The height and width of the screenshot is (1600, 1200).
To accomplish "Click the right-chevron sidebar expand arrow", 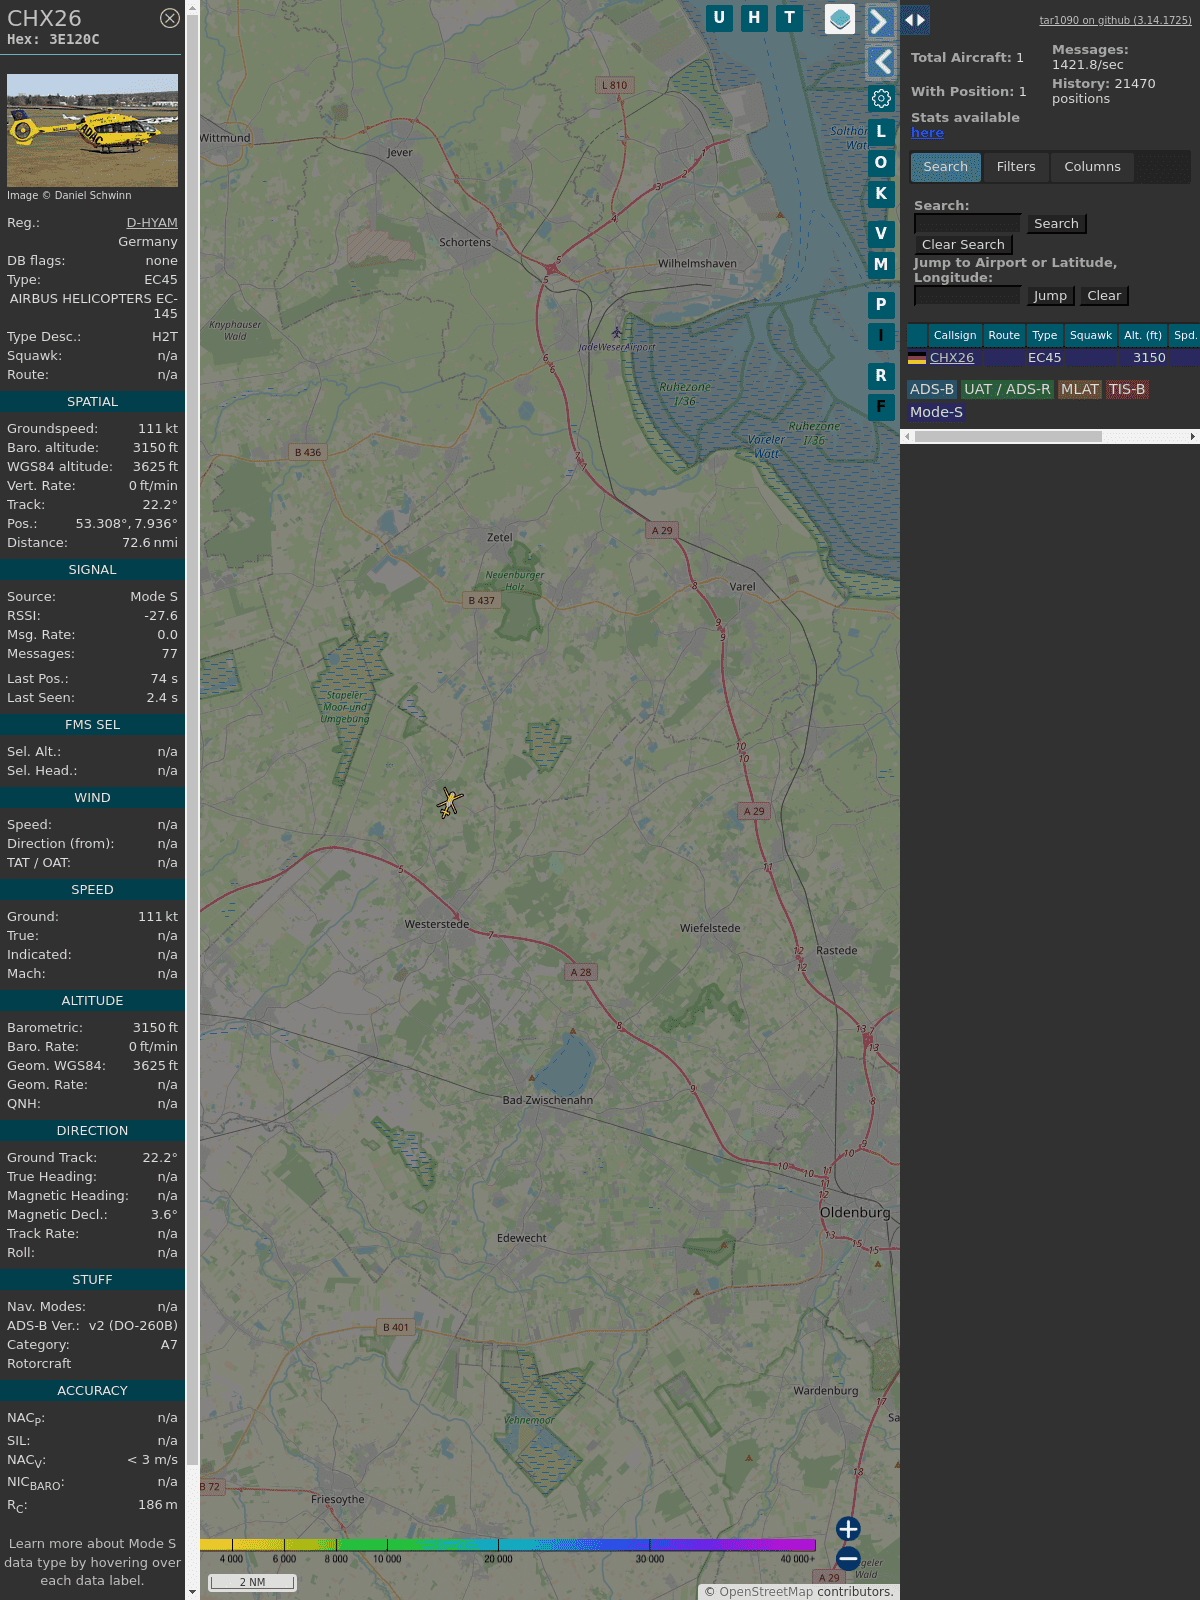I will click(x=880, y=21).
